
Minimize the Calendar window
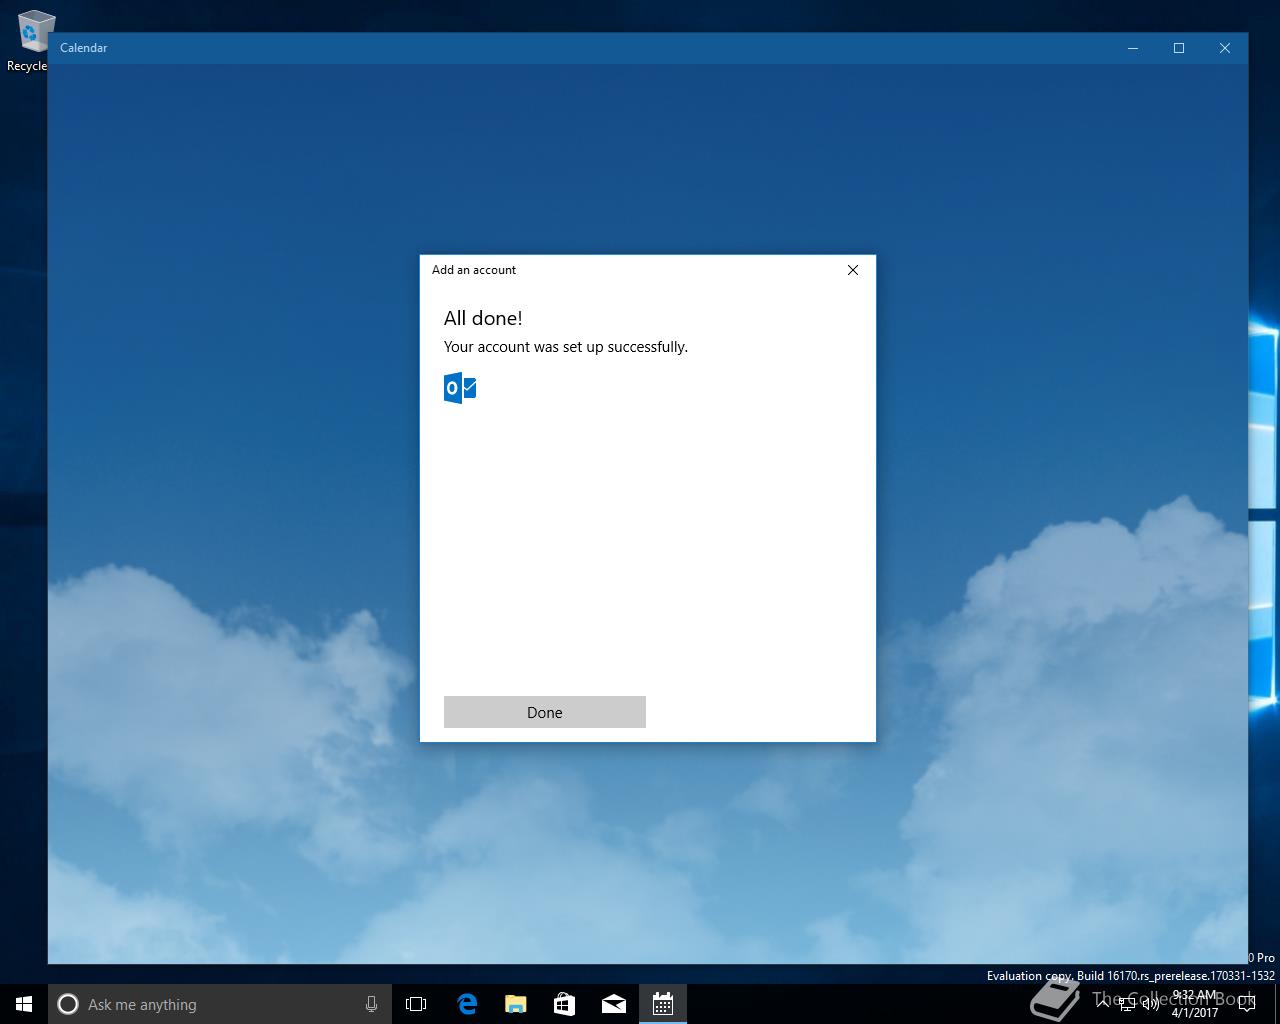click(1133, 48)
